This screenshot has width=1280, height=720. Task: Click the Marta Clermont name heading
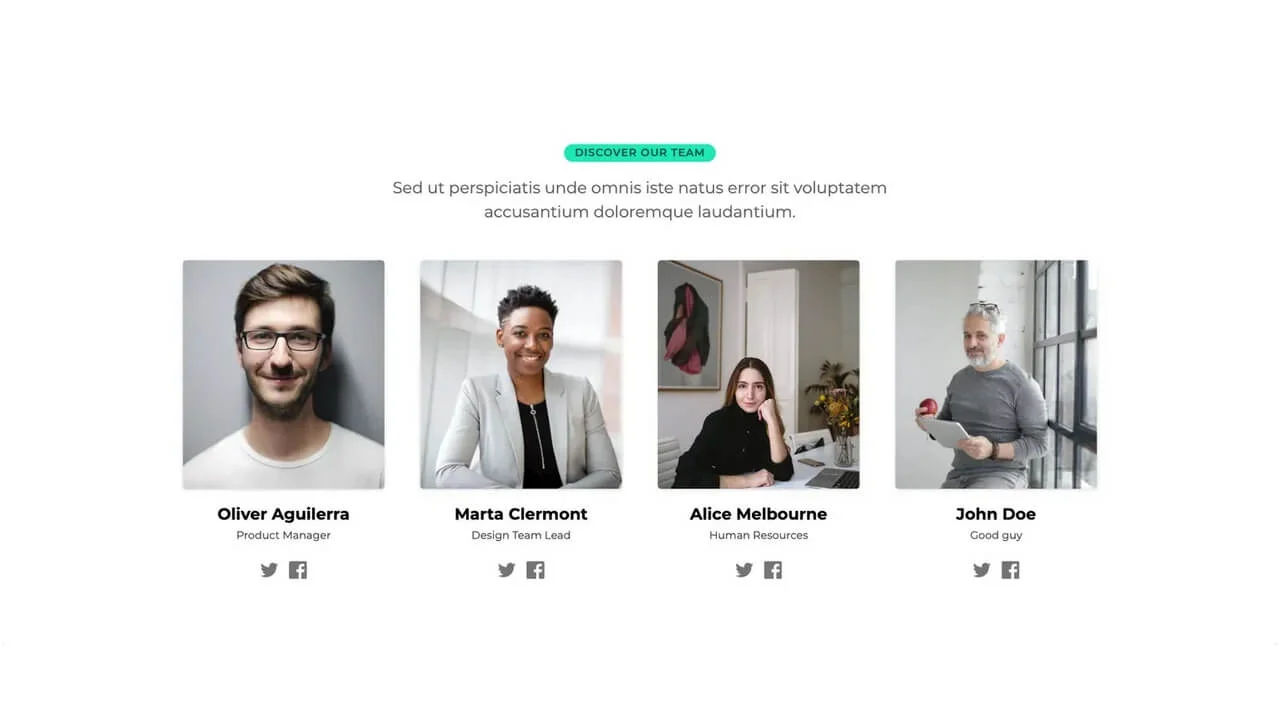pos(521,514)
